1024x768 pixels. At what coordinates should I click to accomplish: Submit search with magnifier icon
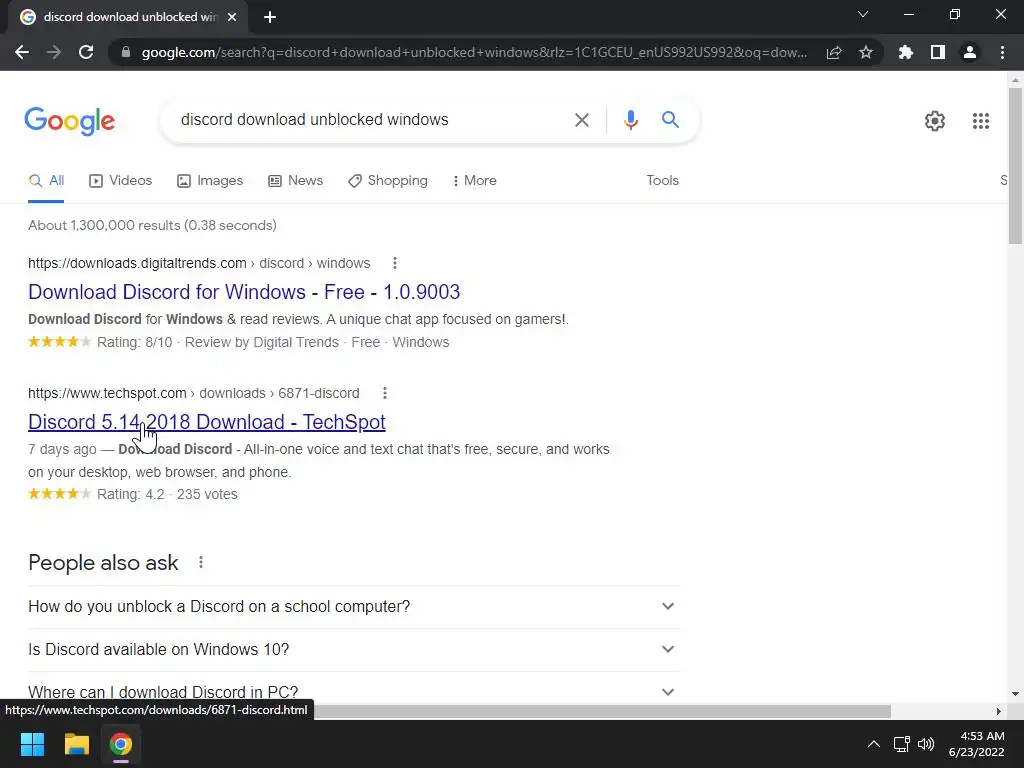(x=670, y=120)
